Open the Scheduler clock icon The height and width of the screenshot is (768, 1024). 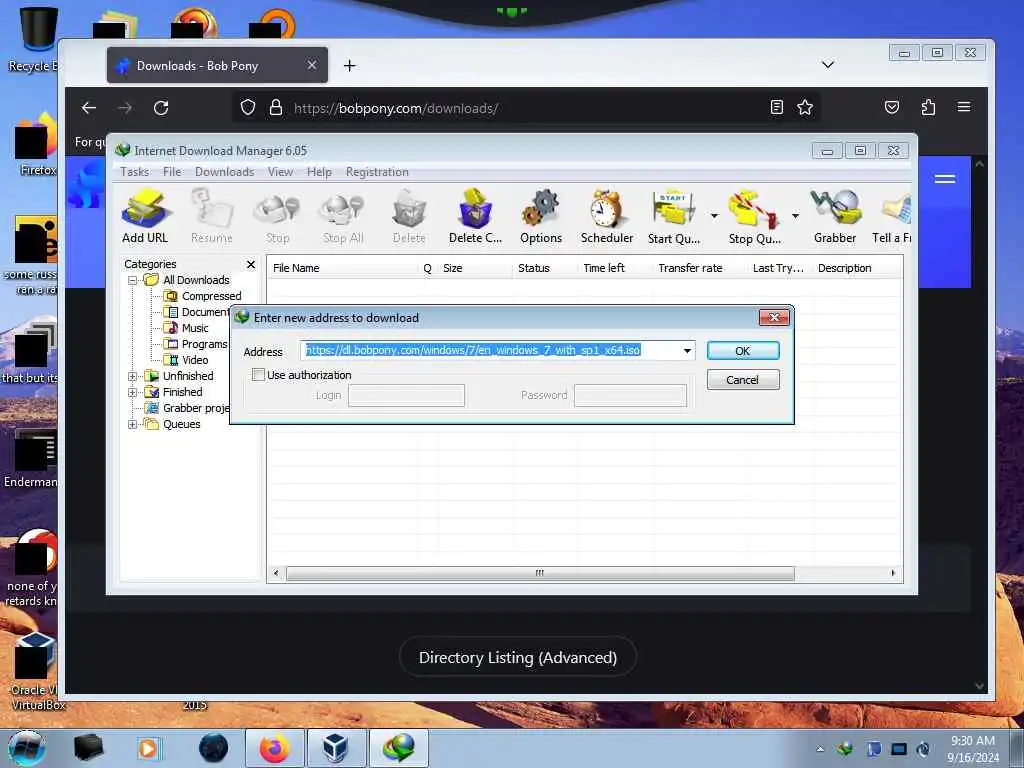607,216
